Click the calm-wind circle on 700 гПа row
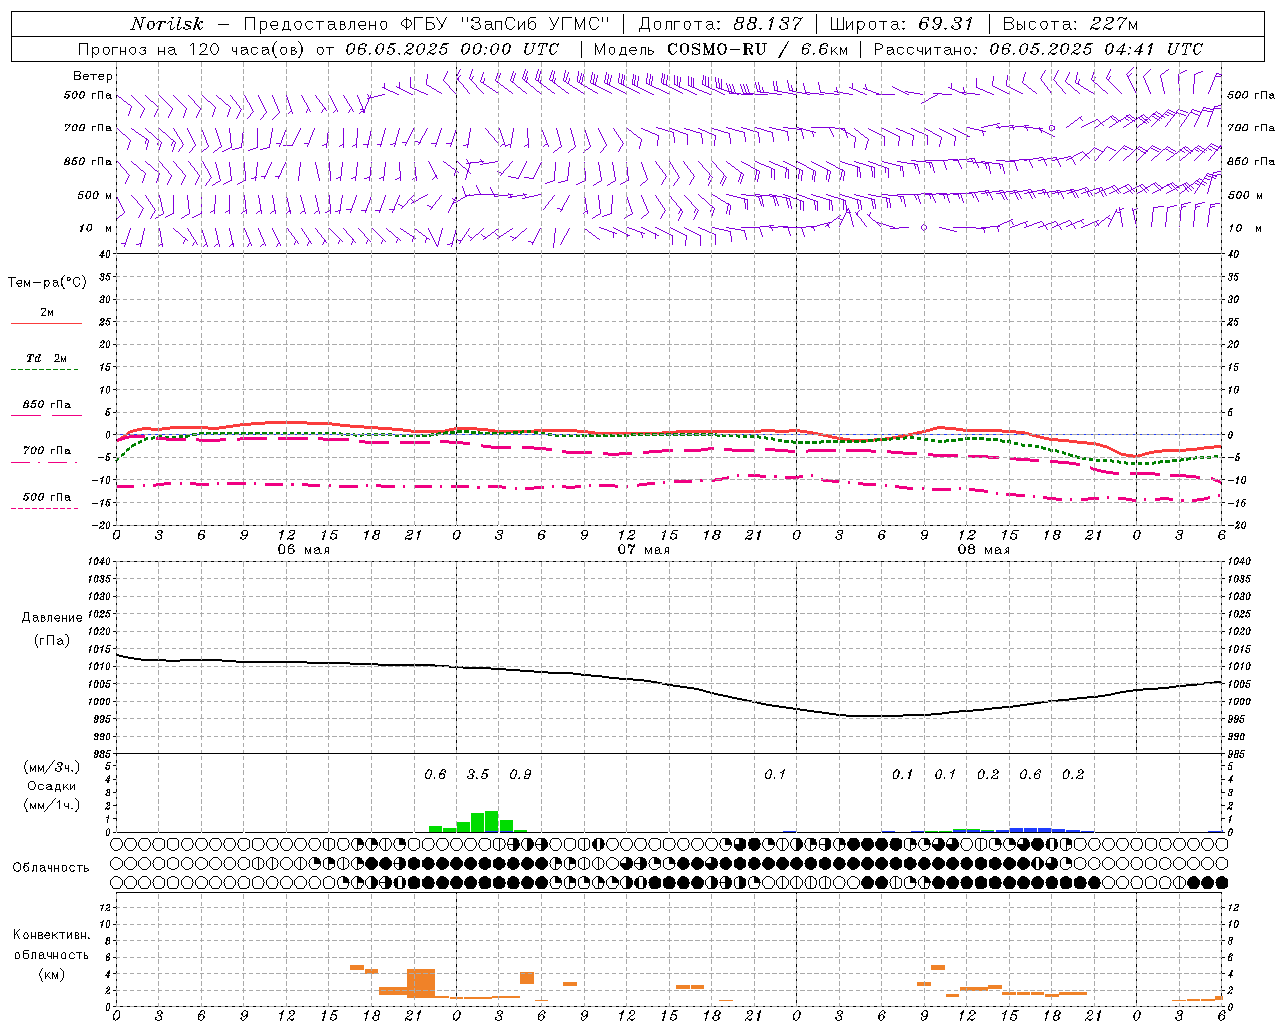Viewport: 1280px width, 1024px height. [1052, 128]
